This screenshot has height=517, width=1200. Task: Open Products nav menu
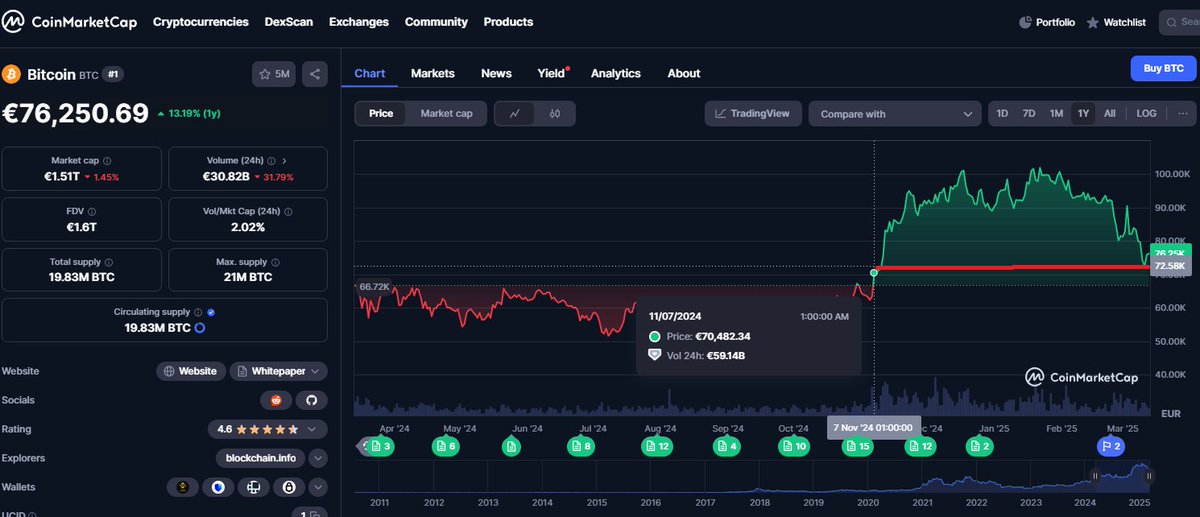point(508,21)
